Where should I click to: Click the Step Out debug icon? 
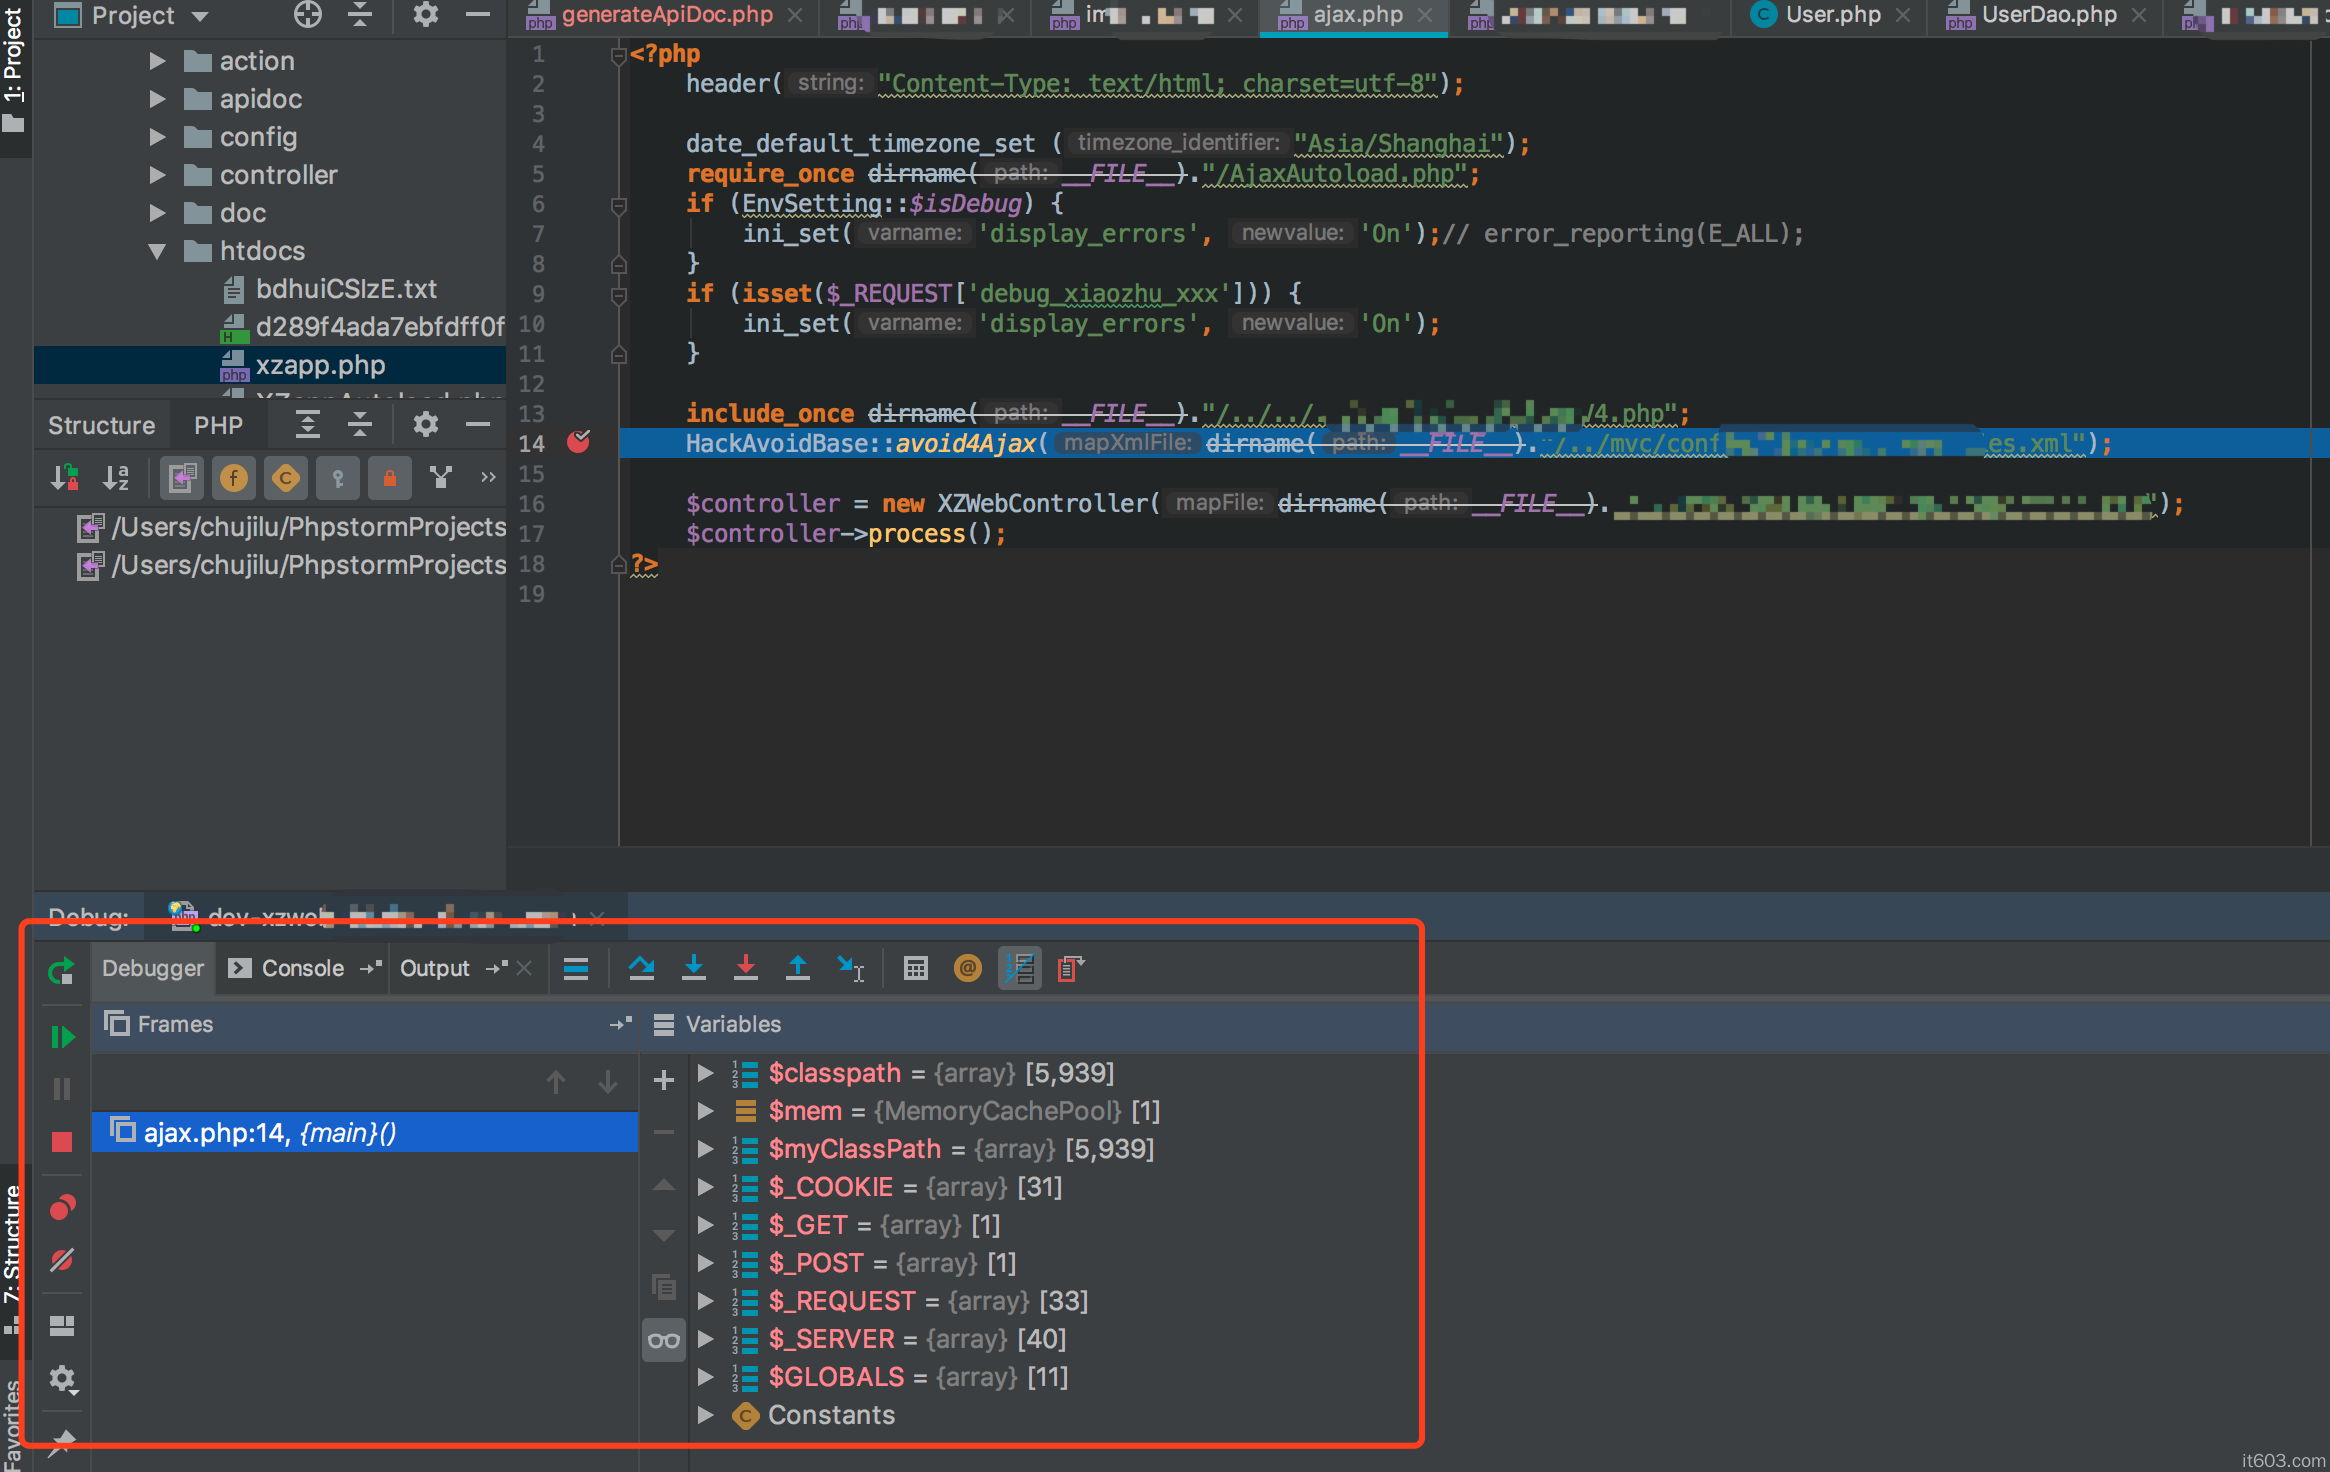coord(797,968)
